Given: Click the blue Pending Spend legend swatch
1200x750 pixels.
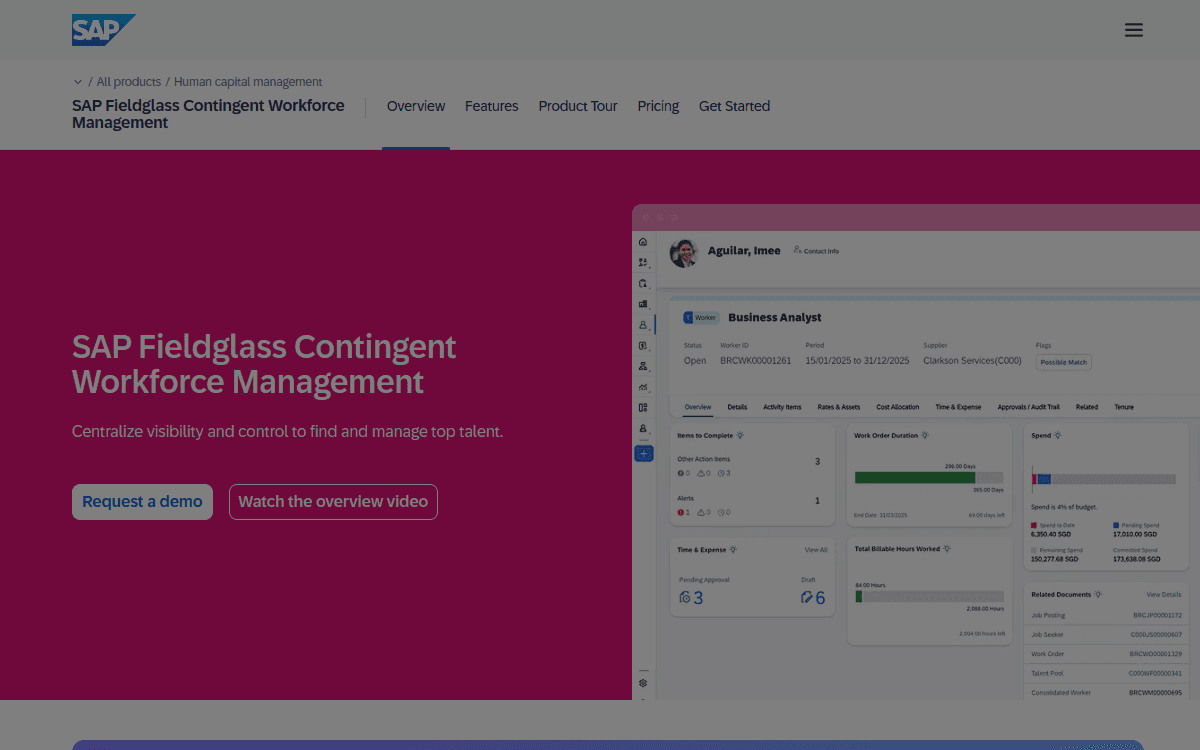Looking at the screenshot, I should tap(1116, 525).
